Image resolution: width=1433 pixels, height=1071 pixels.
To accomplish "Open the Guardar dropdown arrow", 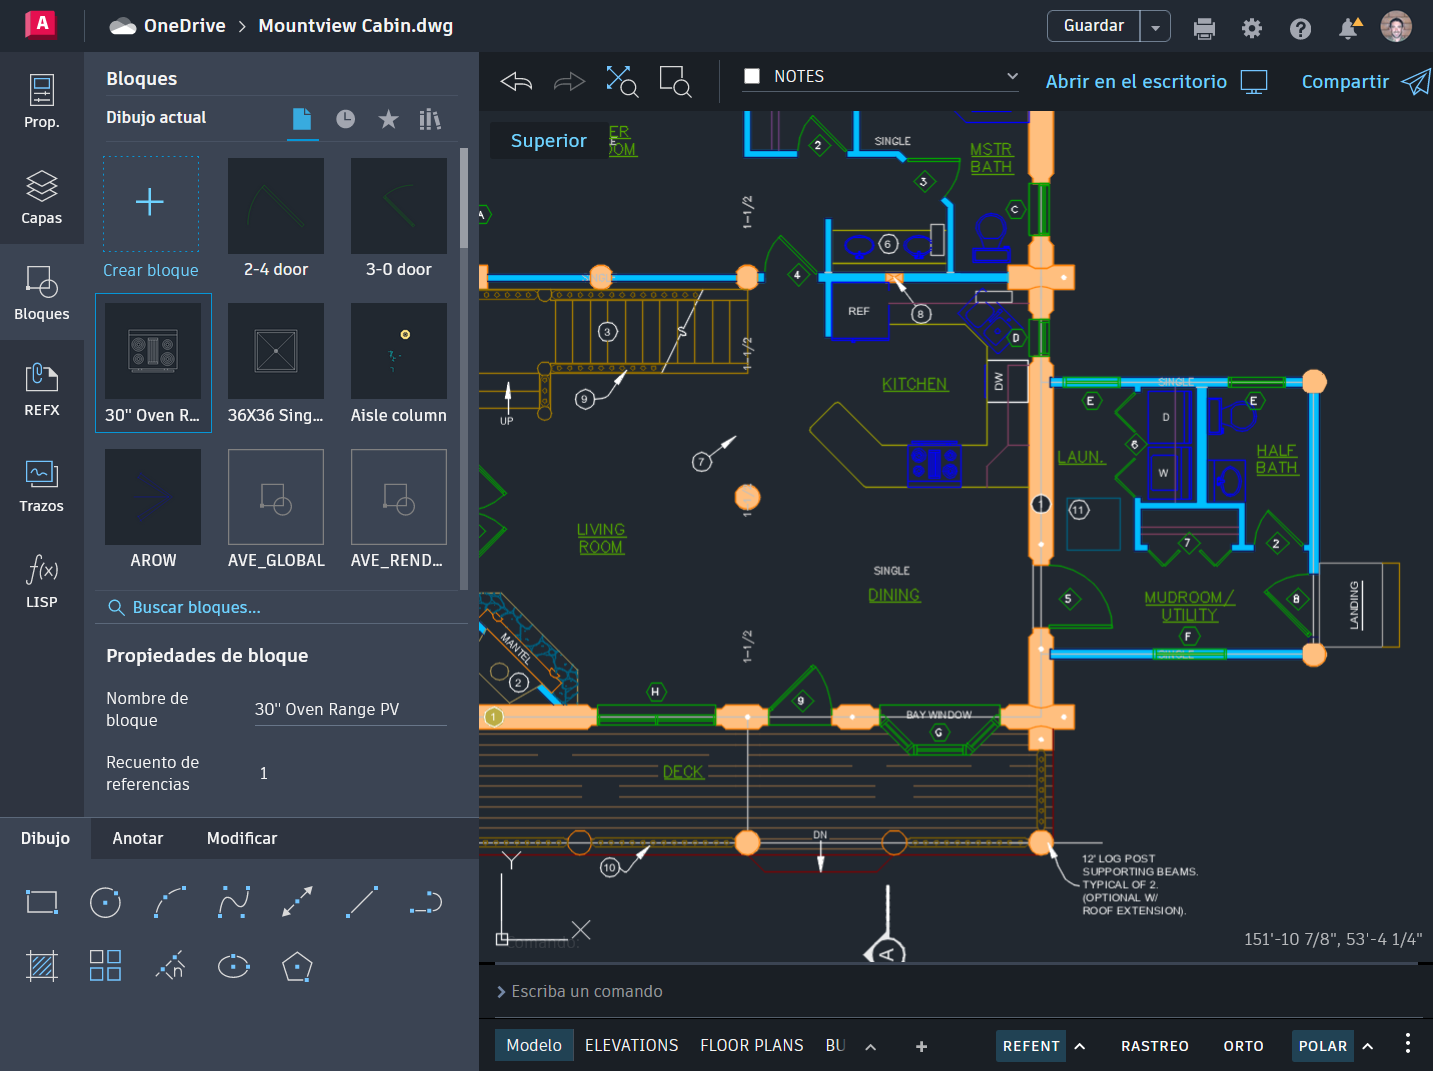I will click(x=1155, y=27).
